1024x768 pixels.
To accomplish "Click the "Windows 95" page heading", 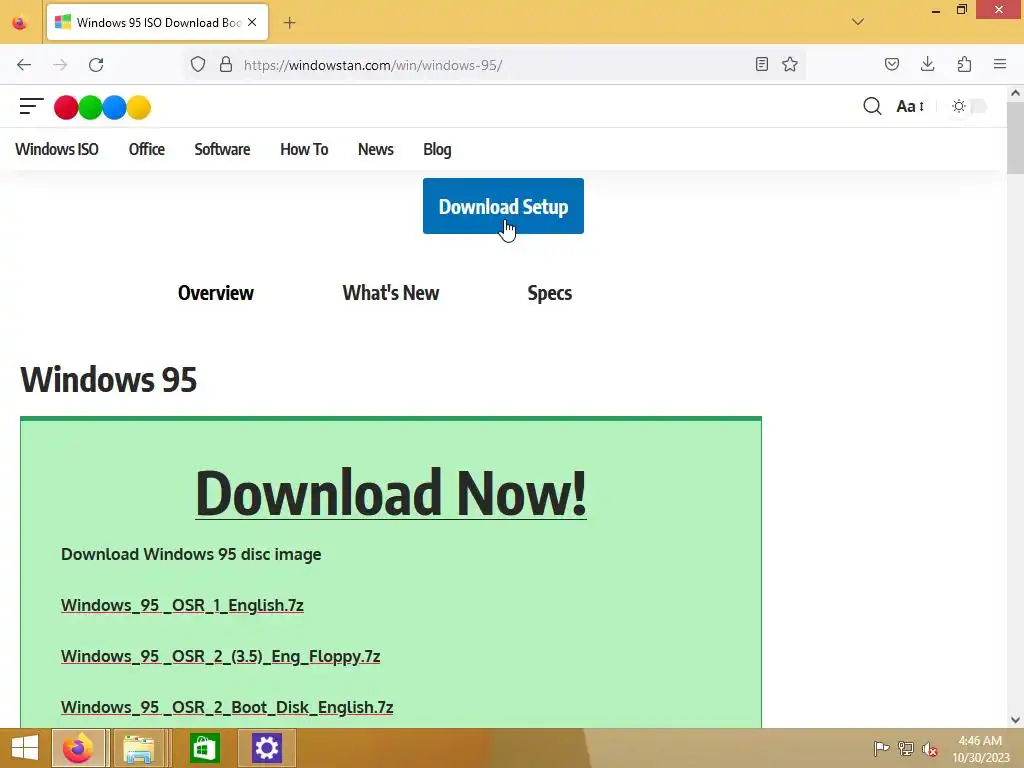I will (x=108, y=379).
